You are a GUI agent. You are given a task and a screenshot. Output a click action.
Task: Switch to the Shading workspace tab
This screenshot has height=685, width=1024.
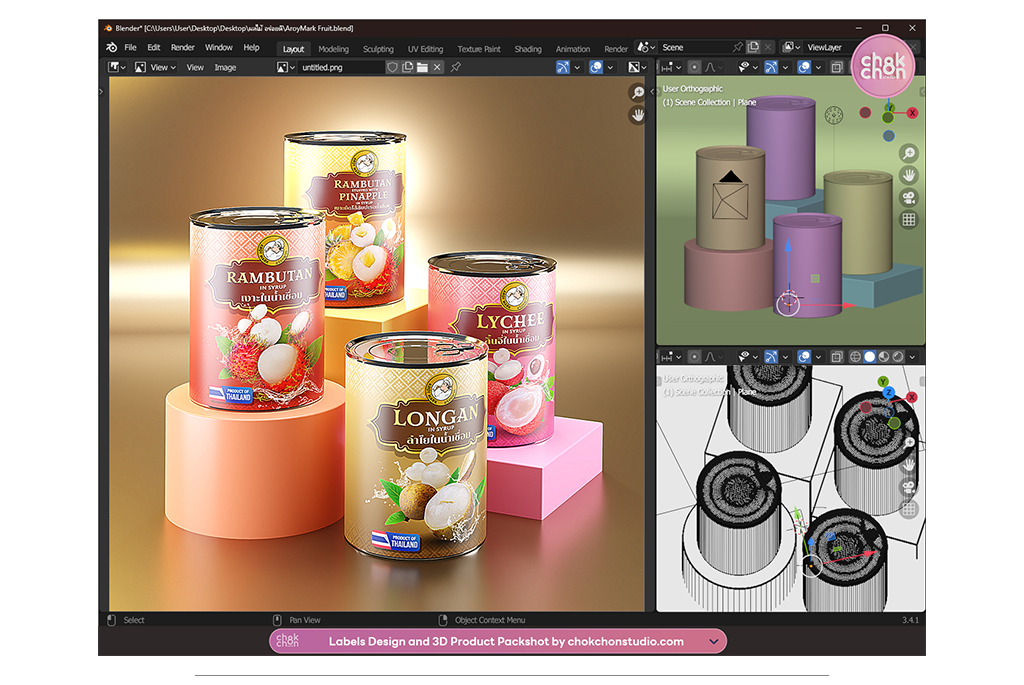[x=528, y=49]
